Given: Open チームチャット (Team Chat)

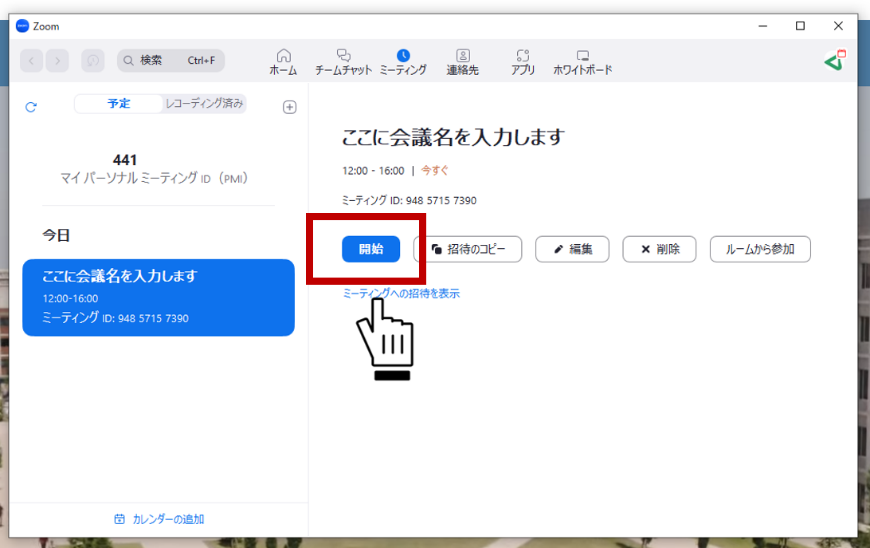Looking at the screenshot, I should [343, 62].
